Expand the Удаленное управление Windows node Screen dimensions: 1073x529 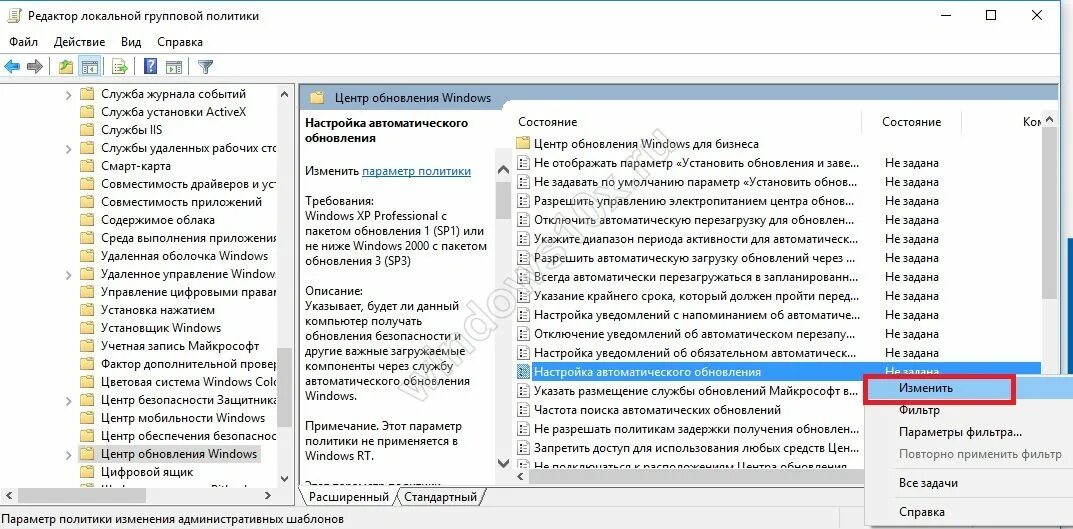(68, 274)
